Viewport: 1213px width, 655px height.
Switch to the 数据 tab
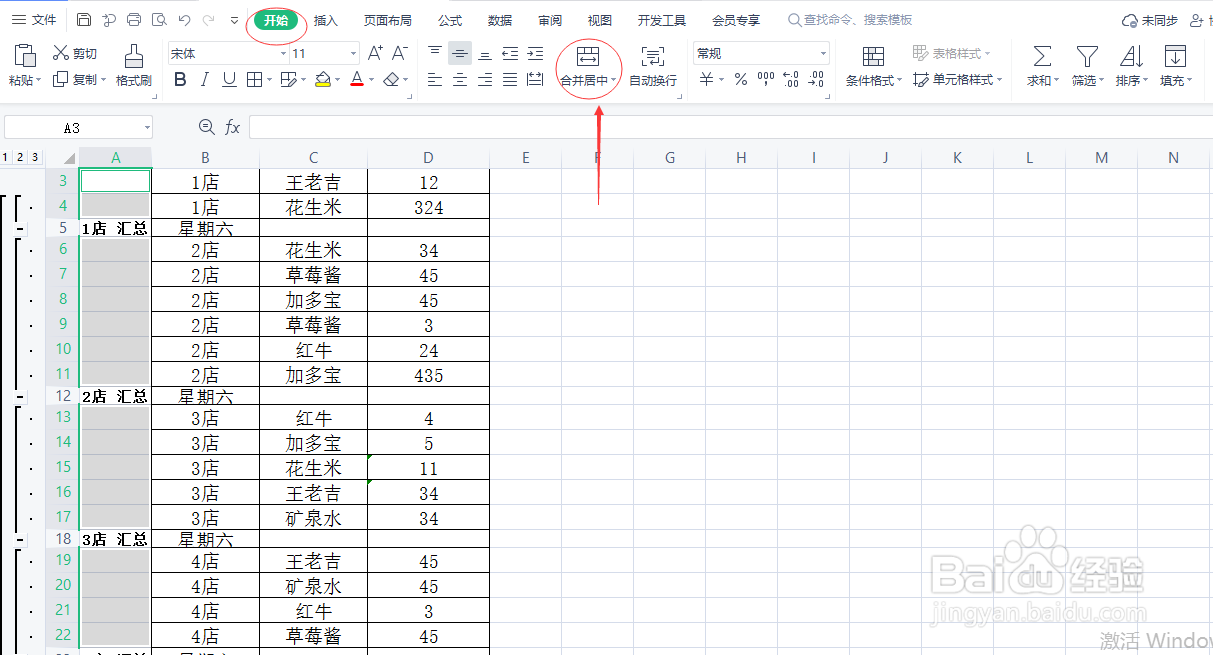coord(500,20)
